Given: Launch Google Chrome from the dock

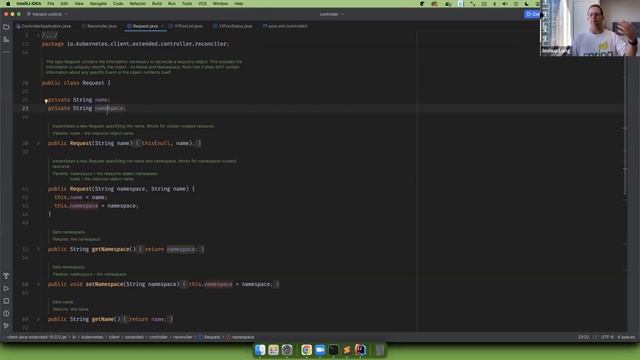Looking at the screenshot, I should click(x=307, y=350).
